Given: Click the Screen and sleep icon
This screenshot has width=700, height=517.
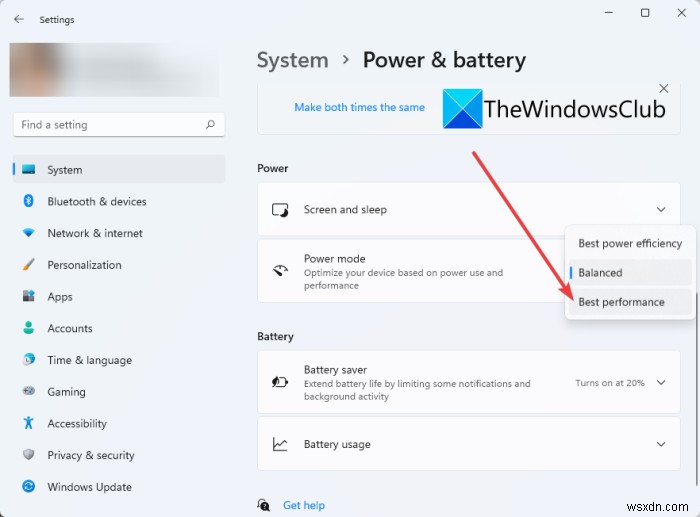Looking at the screenshot, I should point(280,209).
